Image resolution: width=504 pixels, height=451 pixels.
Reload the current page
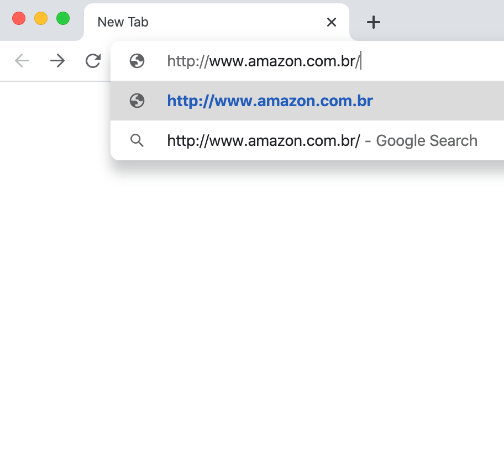tap(93, 61)
